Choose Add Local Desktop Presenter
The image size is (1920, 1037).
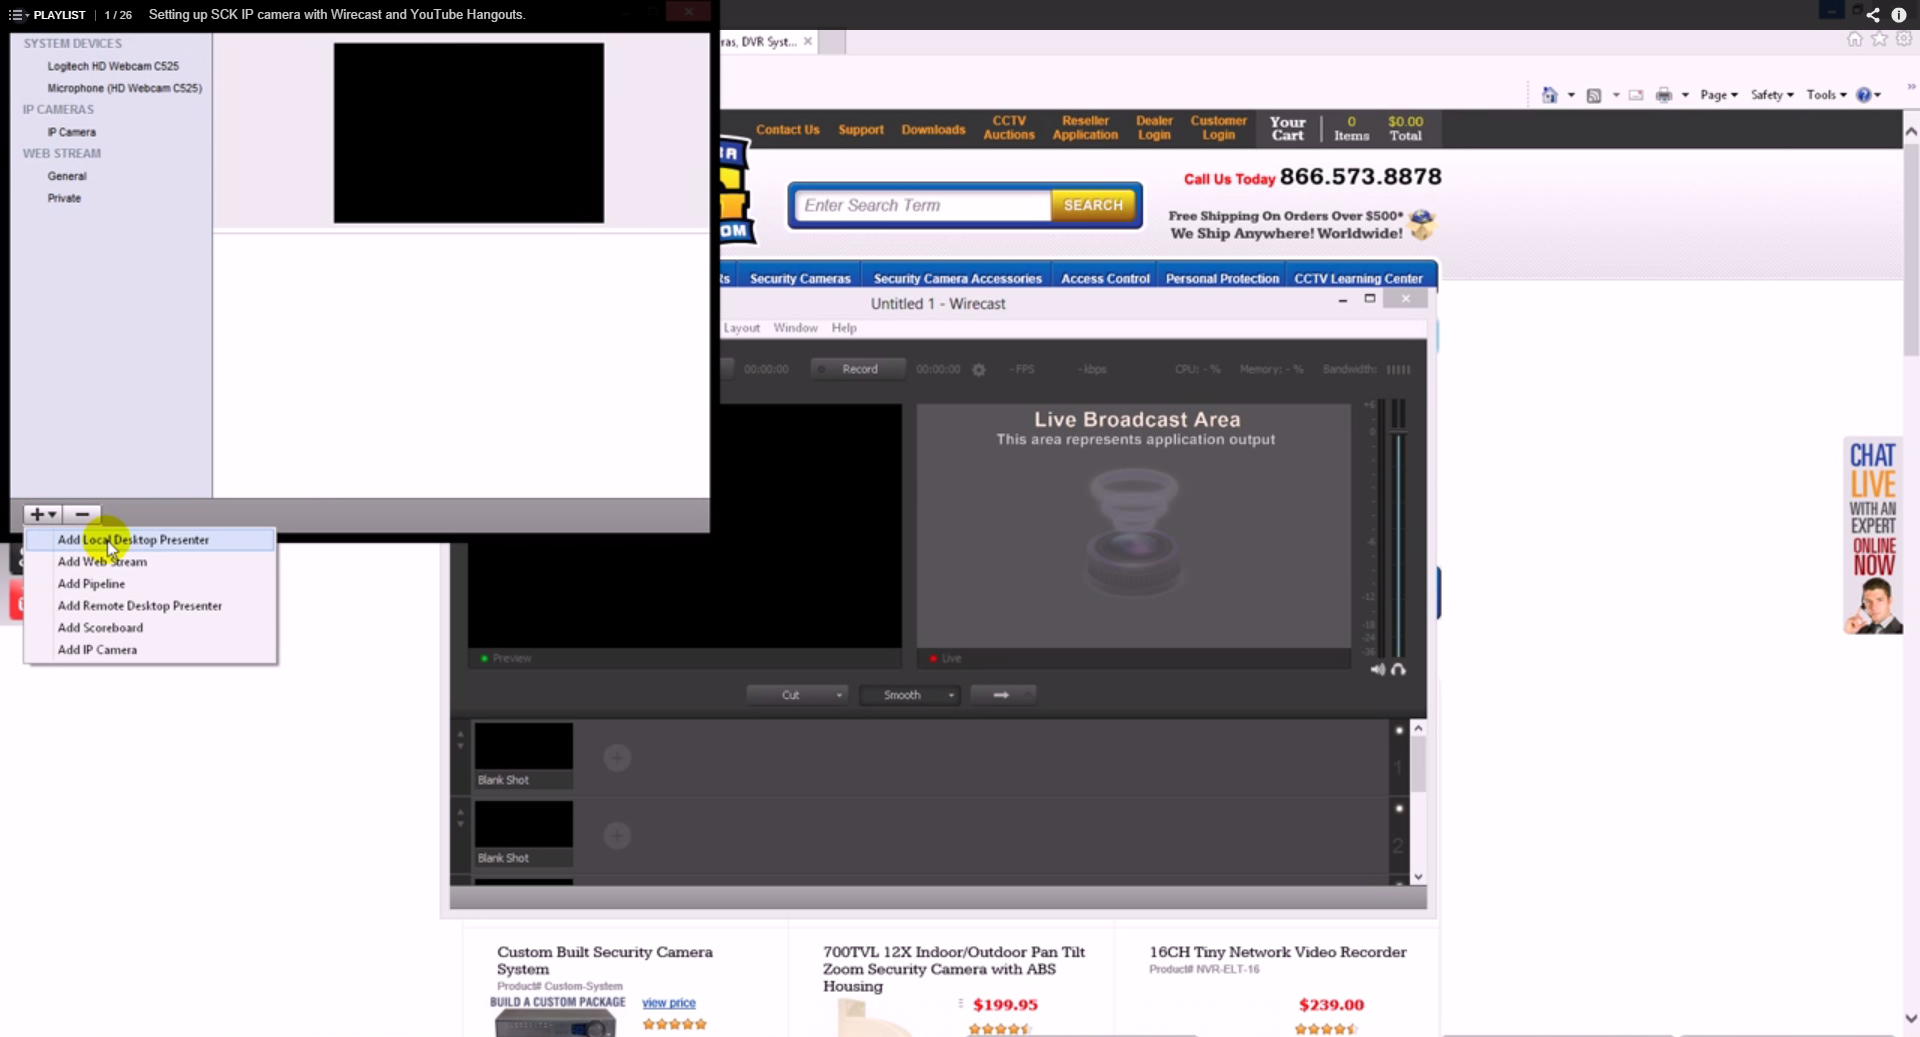pos(150,540)
